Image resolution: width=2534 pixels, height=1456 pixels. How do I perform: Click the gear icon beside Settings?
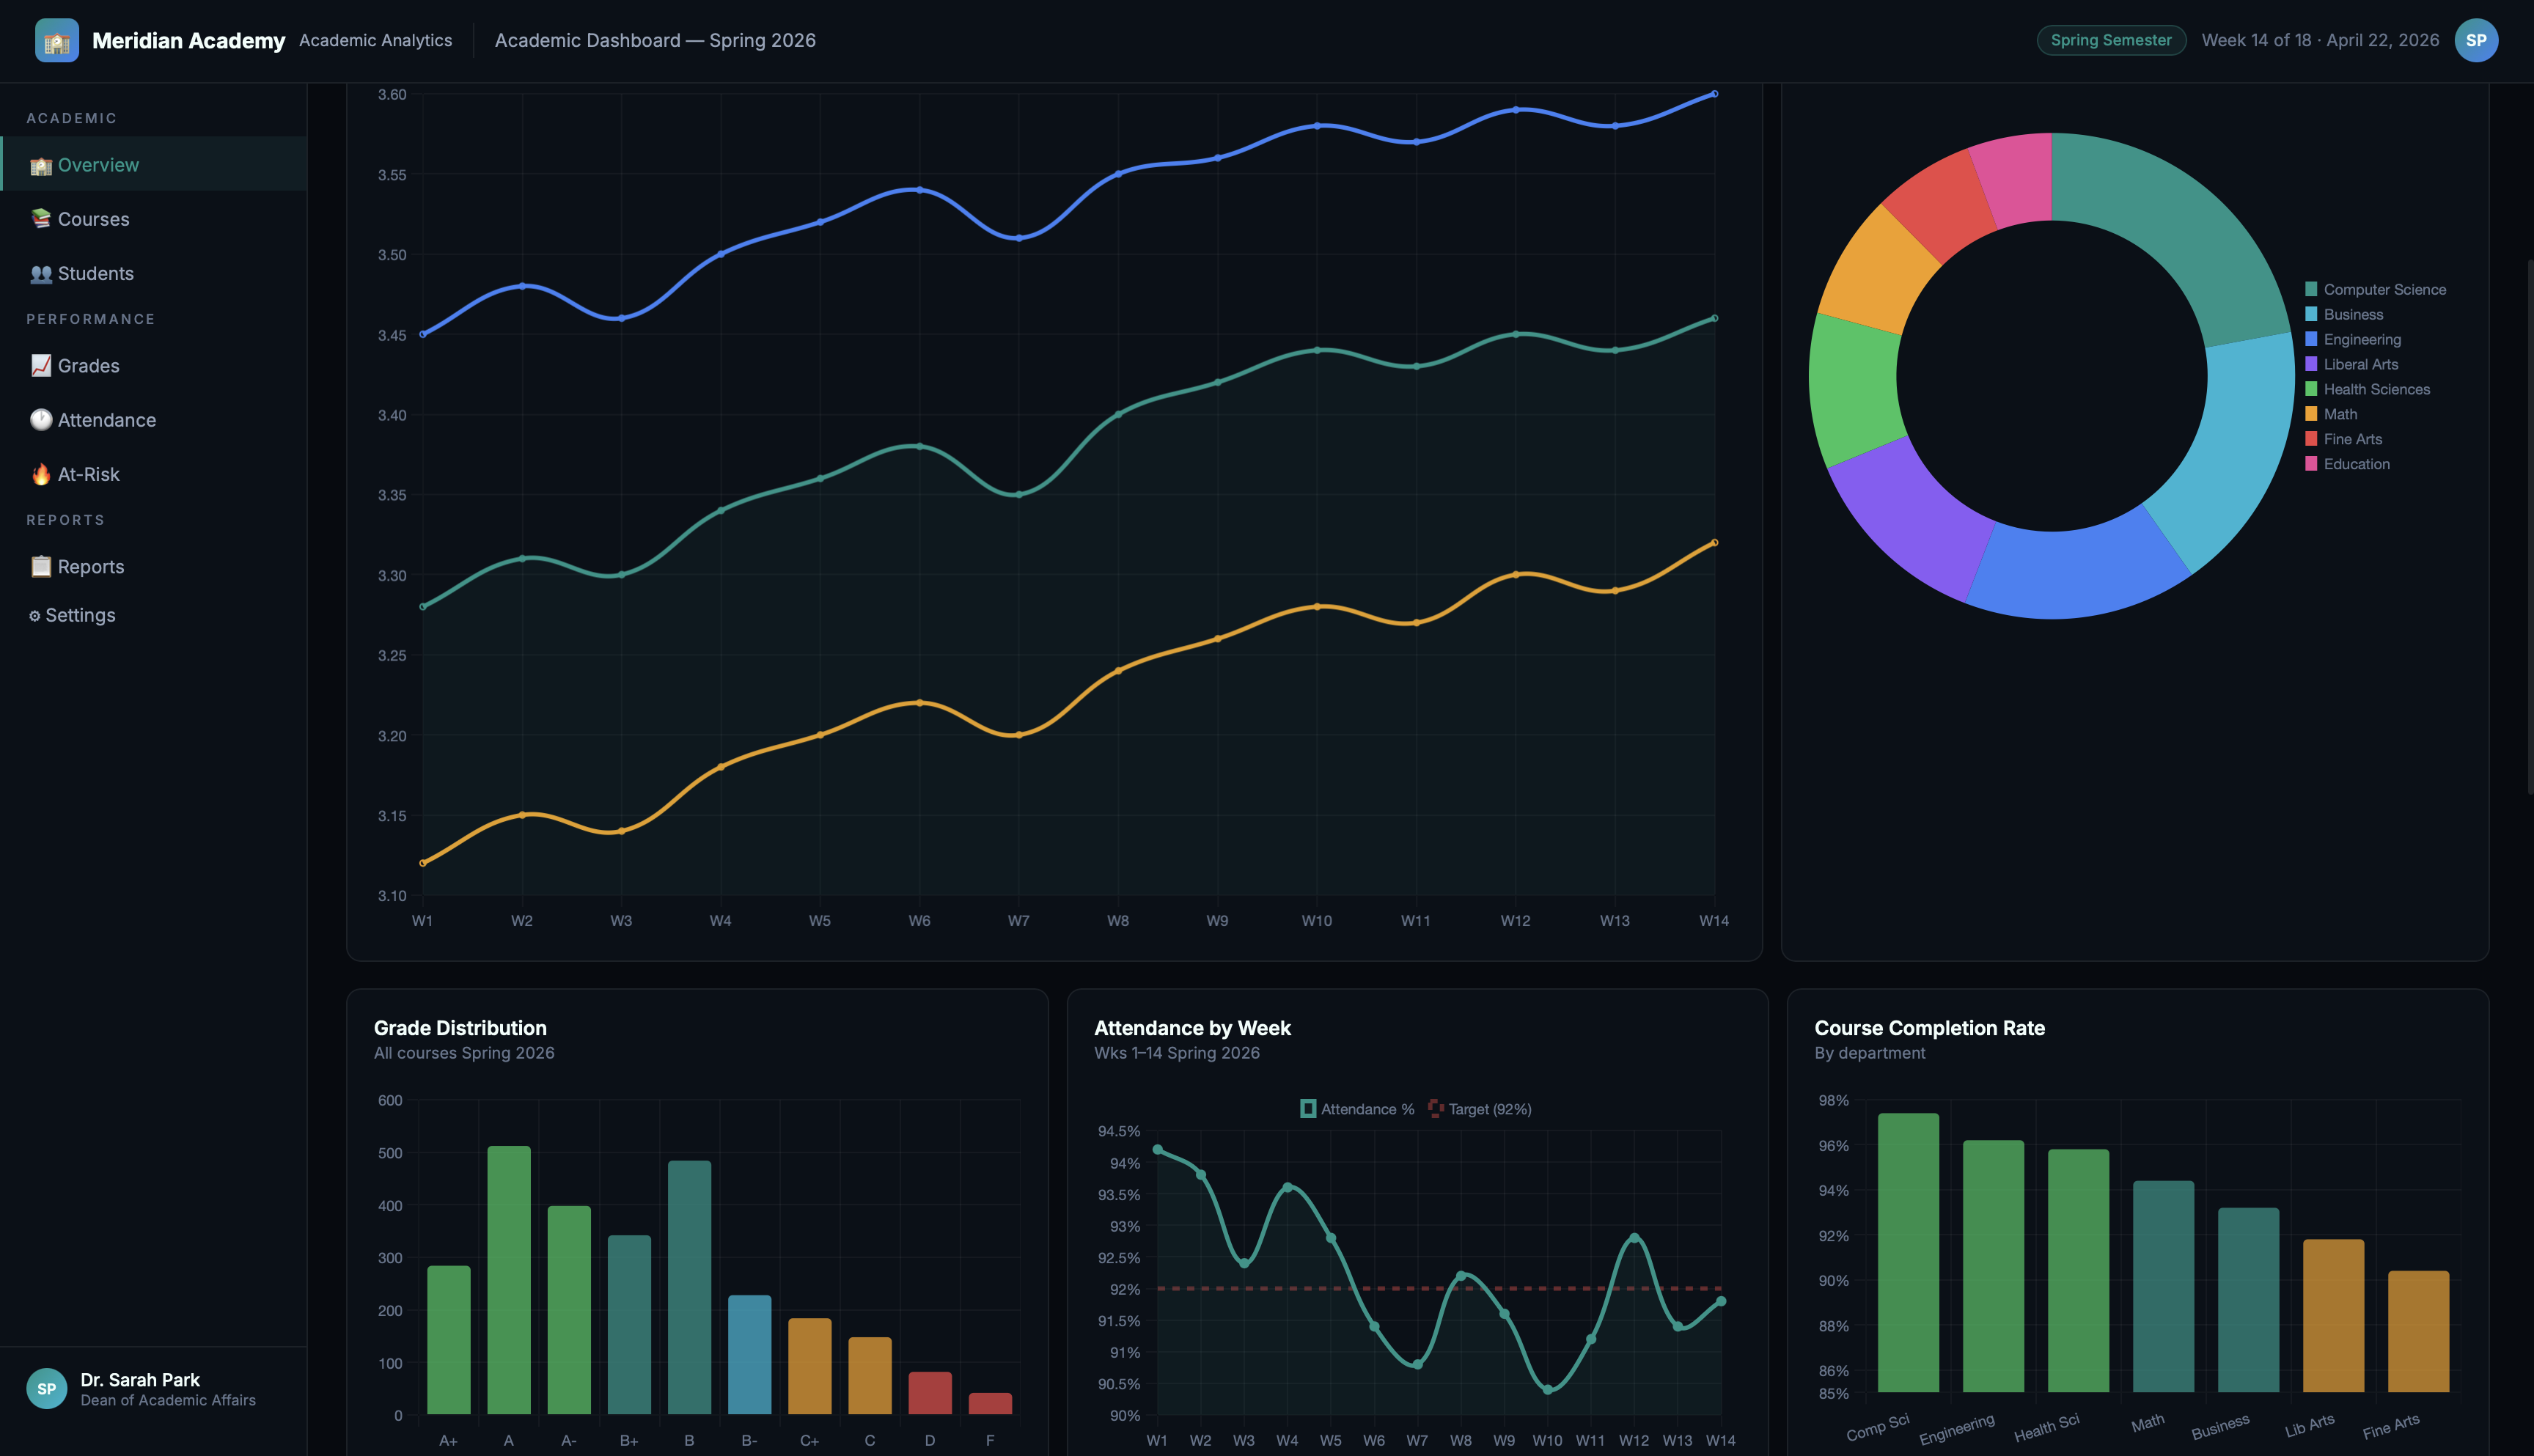pyautogui.click(x=35, y=616)
